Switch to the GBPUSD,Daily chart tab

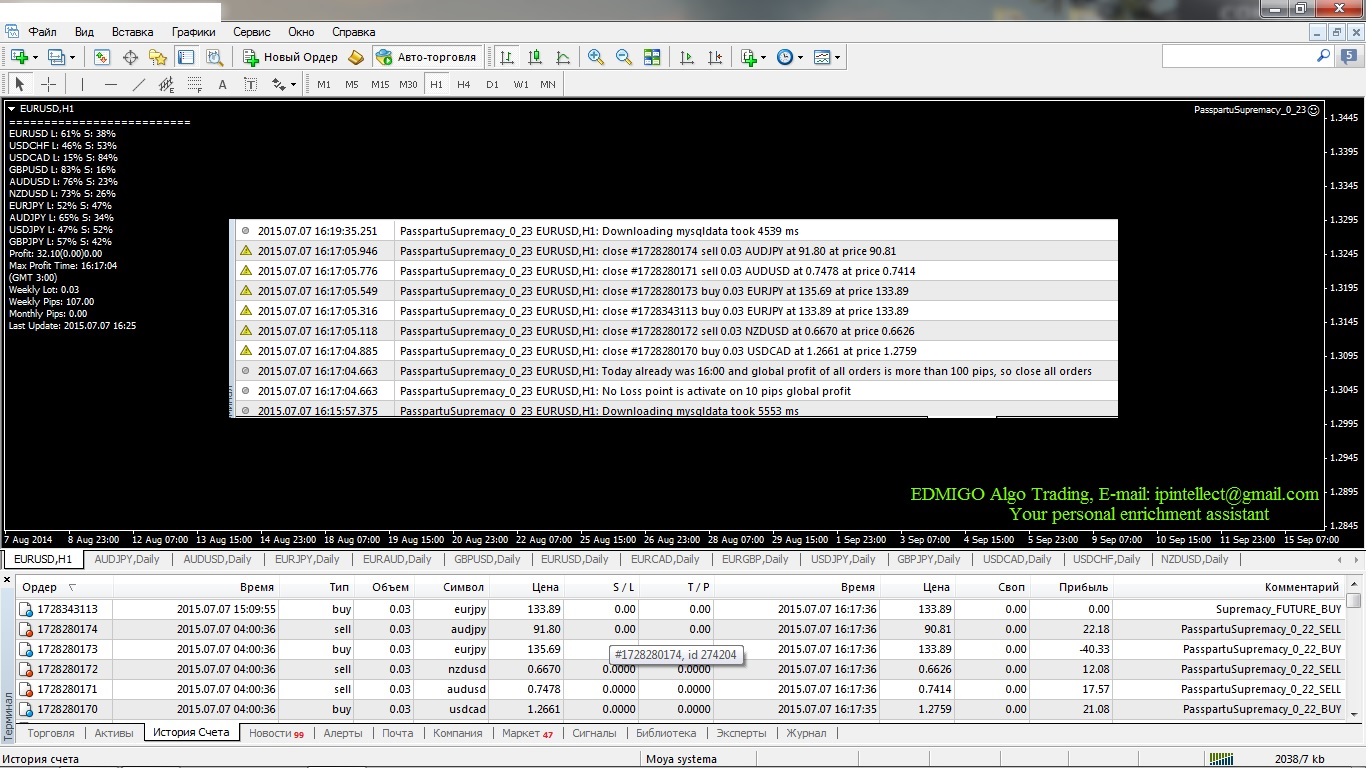pyautogui.click(x=487, y=559)
